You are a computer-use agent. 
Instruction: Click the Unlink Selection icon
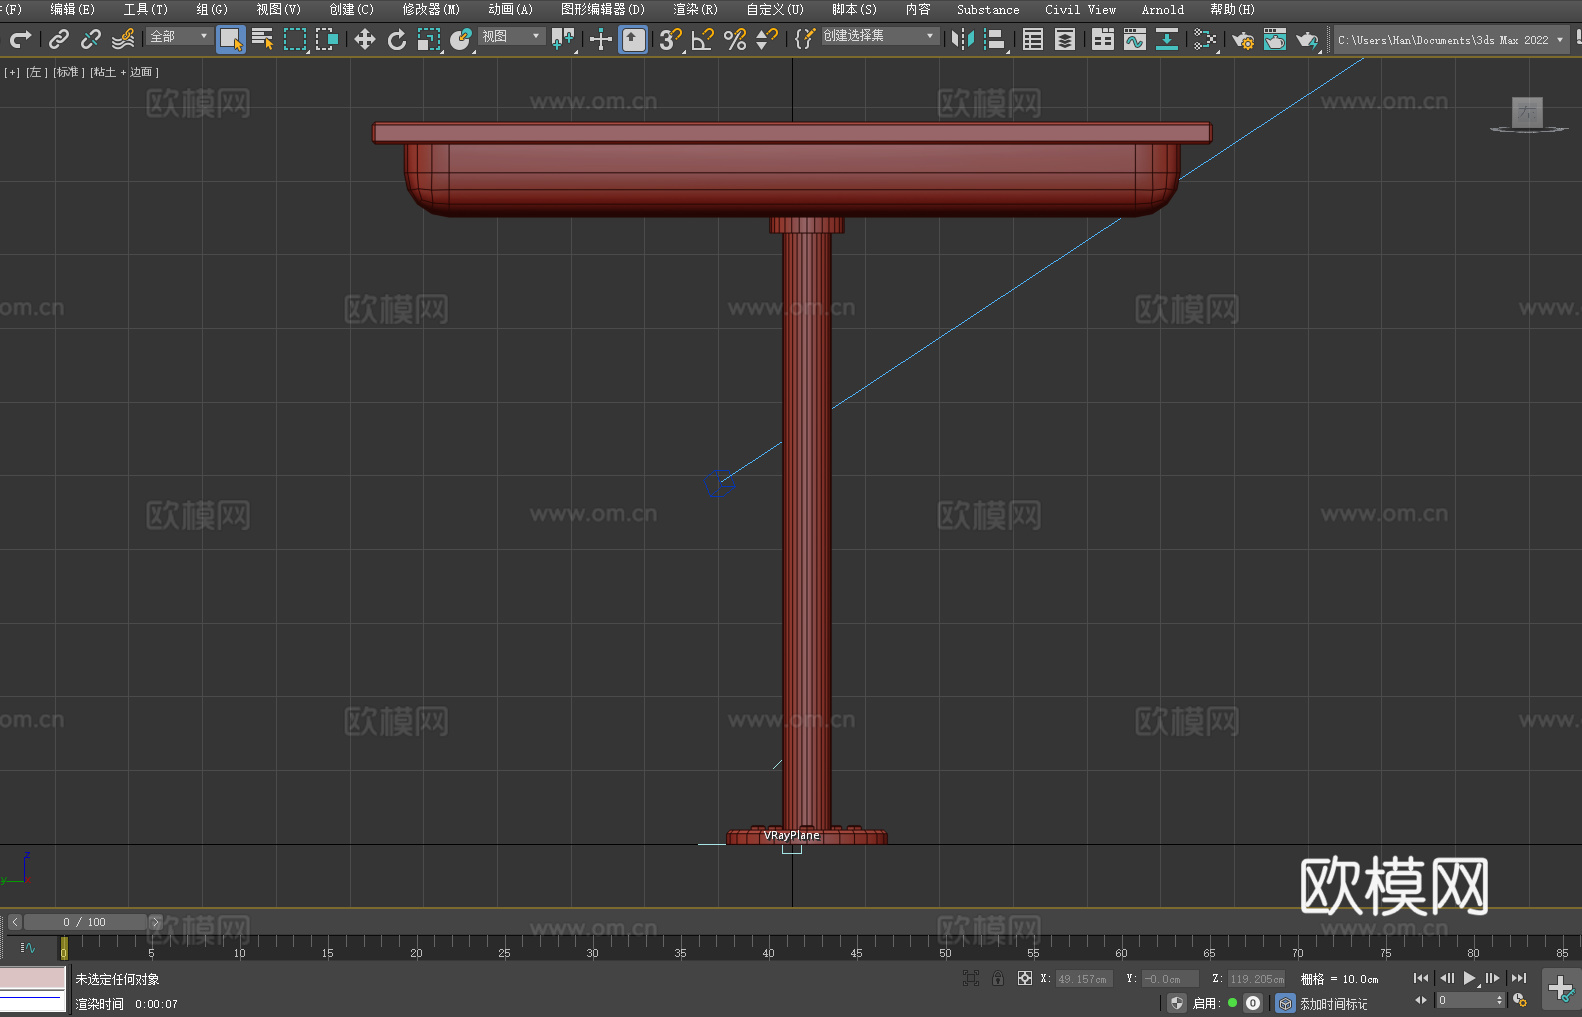point(91,40)
